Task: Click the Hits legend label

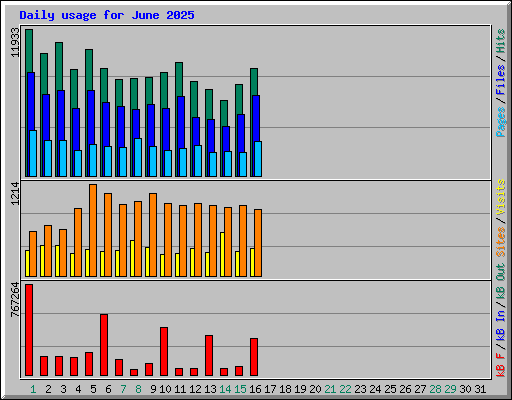Action: [x=500, y=41]
